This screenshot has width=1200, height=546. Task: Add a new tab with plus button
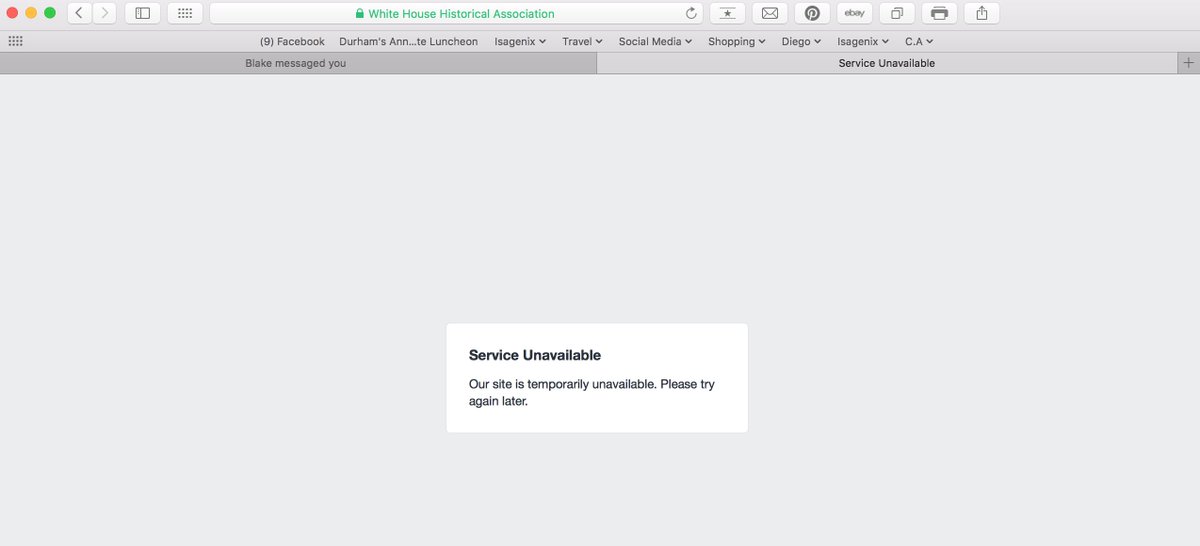1187,63
